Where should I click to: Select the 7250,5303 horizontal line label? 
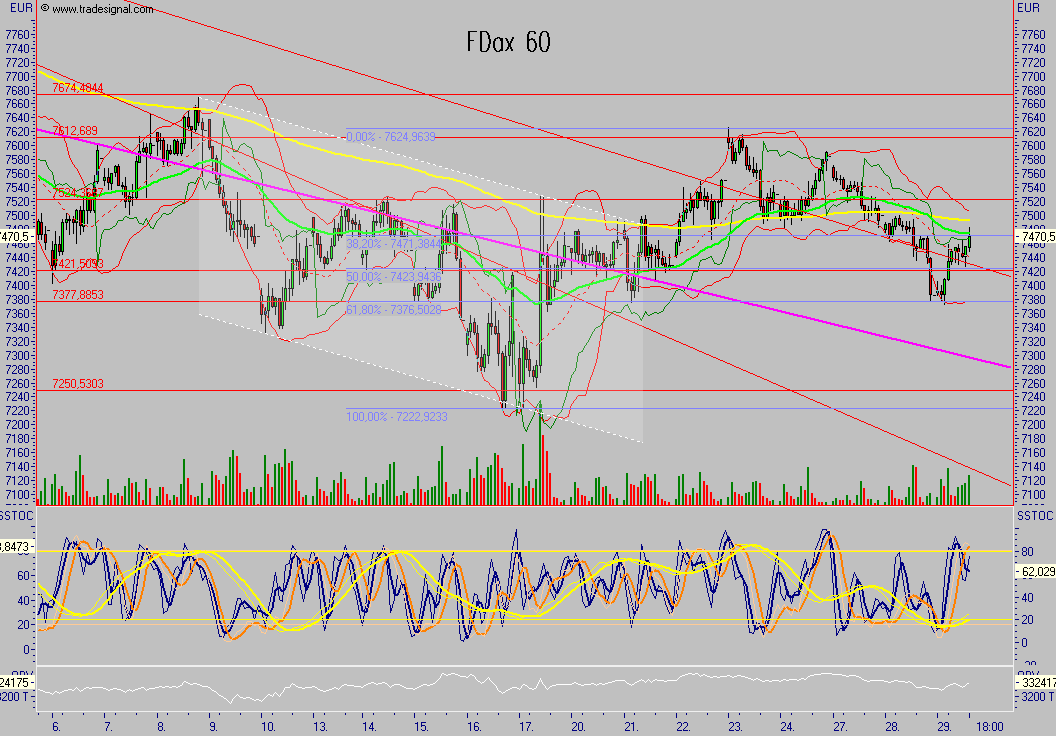point(77,384)
